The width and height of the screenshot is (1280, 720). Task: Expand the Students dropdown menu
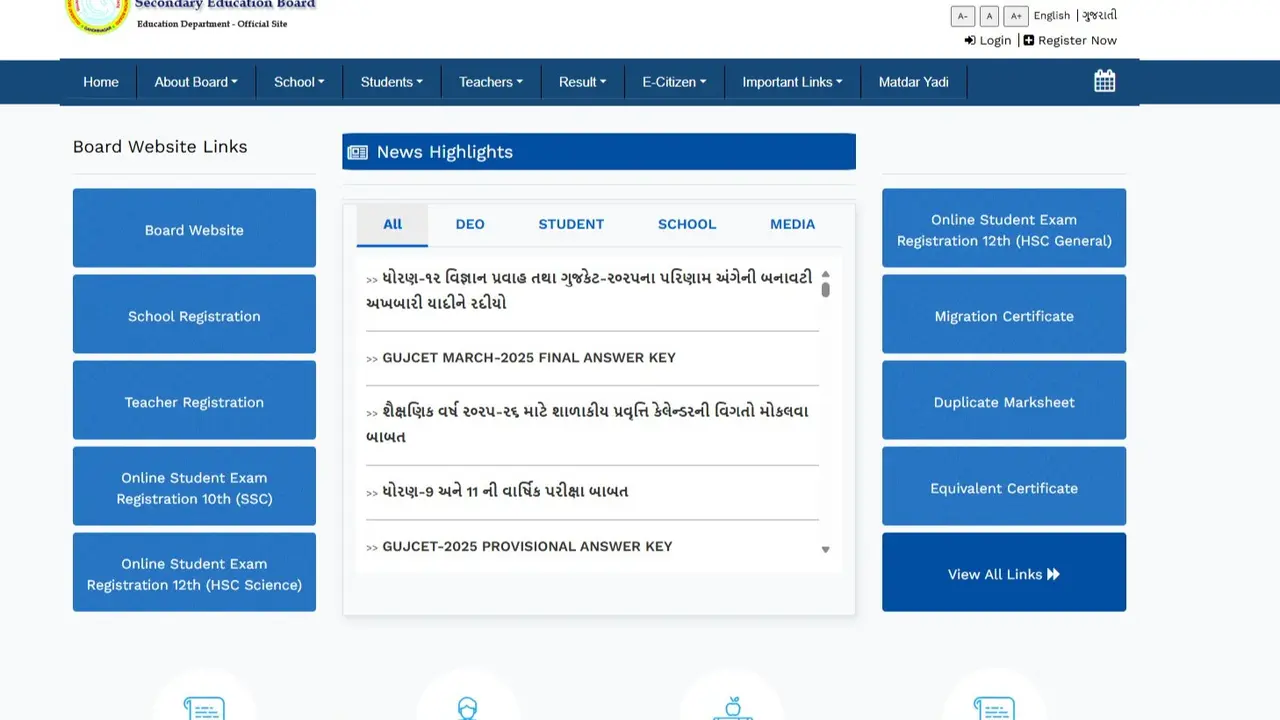[391, 82]
